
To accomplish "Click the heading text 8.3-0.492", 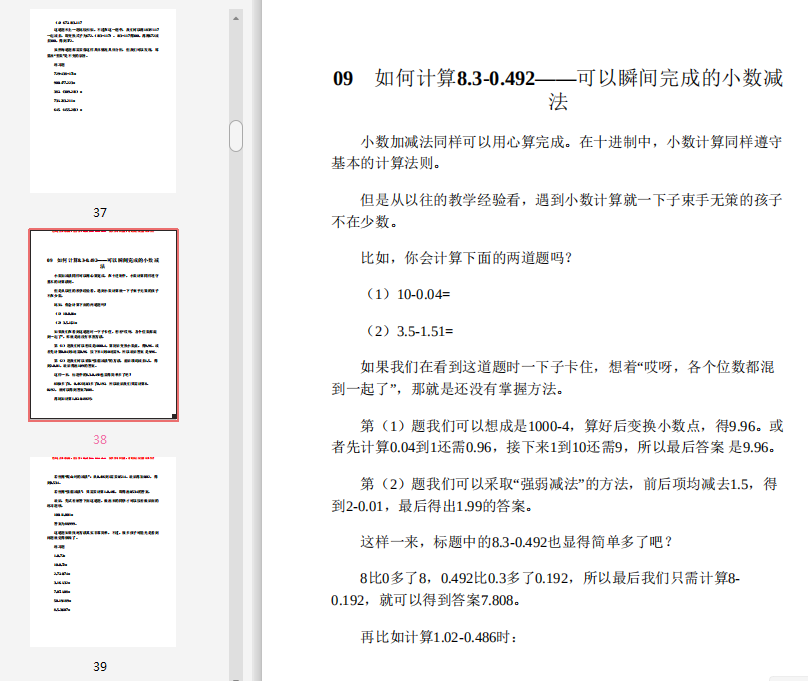I will point(496,79).
